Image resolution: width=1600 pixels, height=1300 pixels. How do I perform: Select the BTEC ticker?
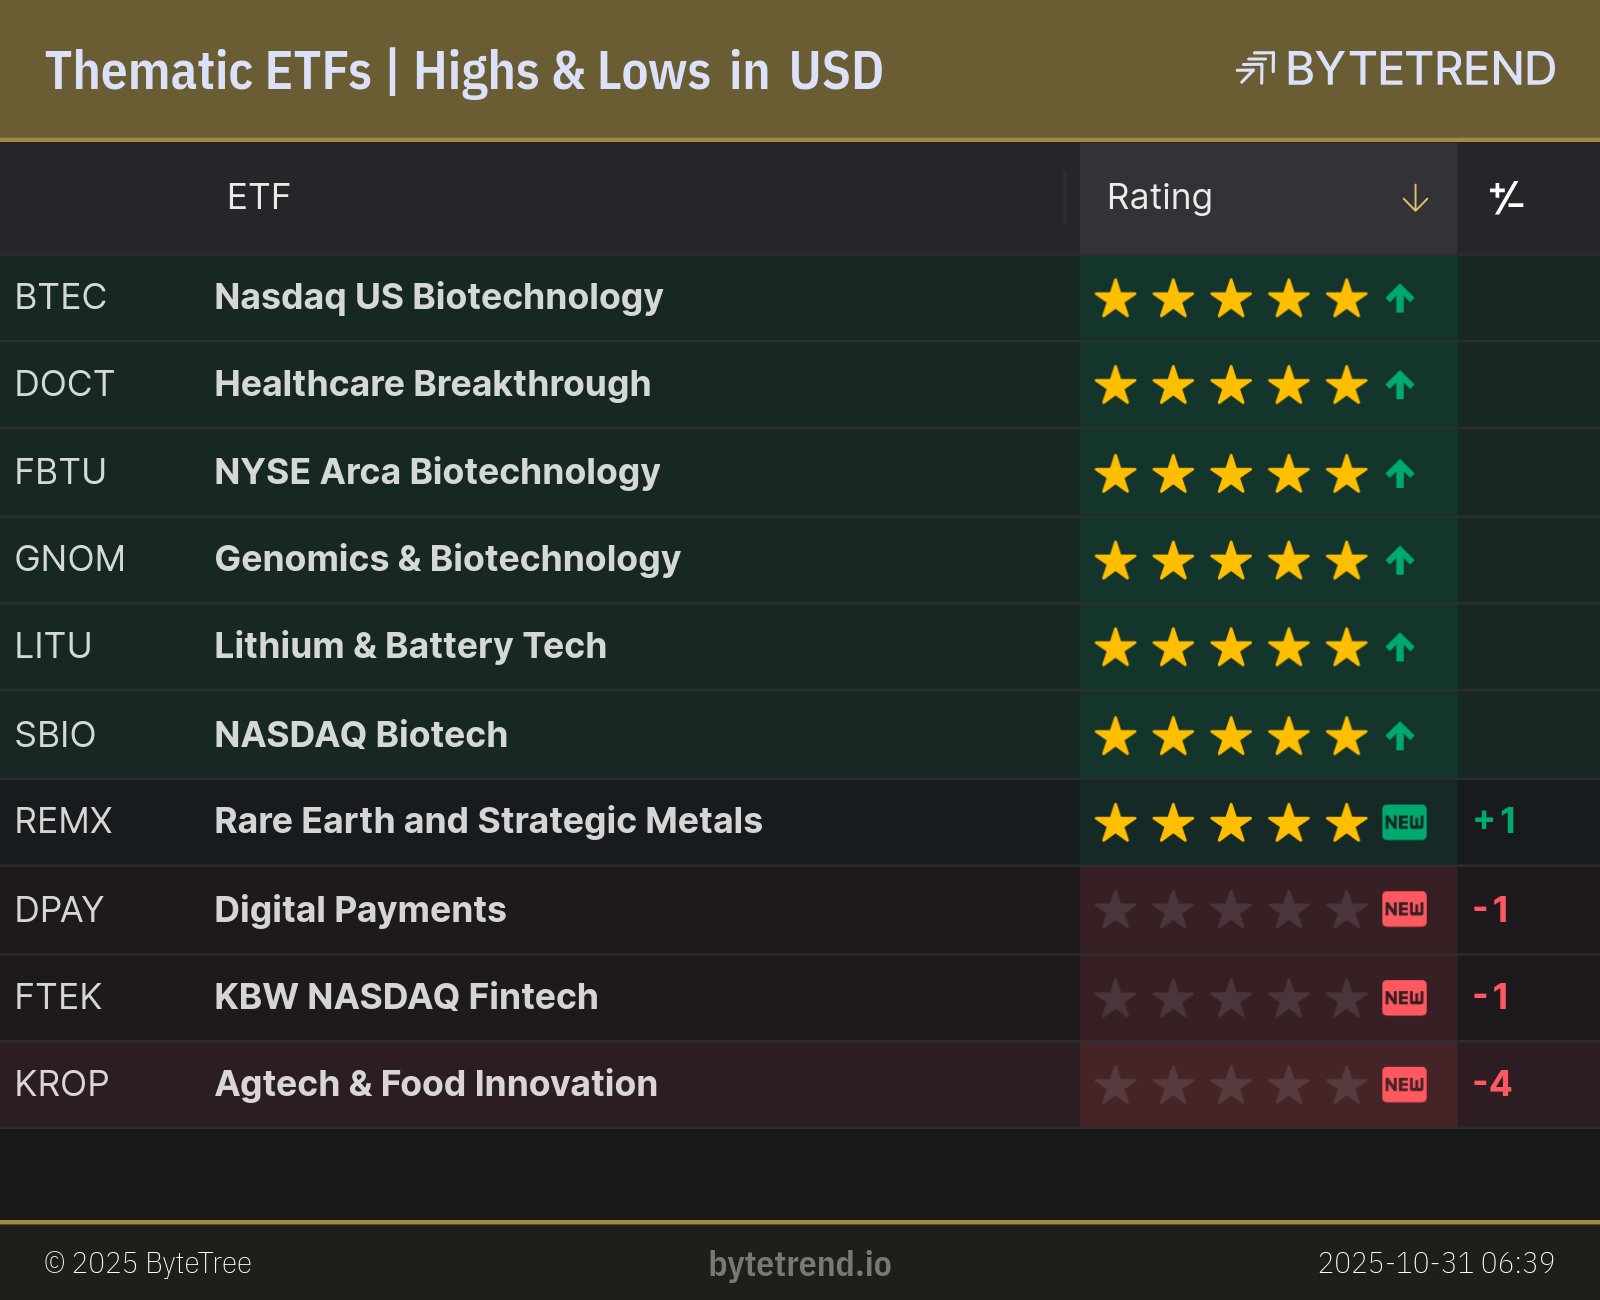61,297
